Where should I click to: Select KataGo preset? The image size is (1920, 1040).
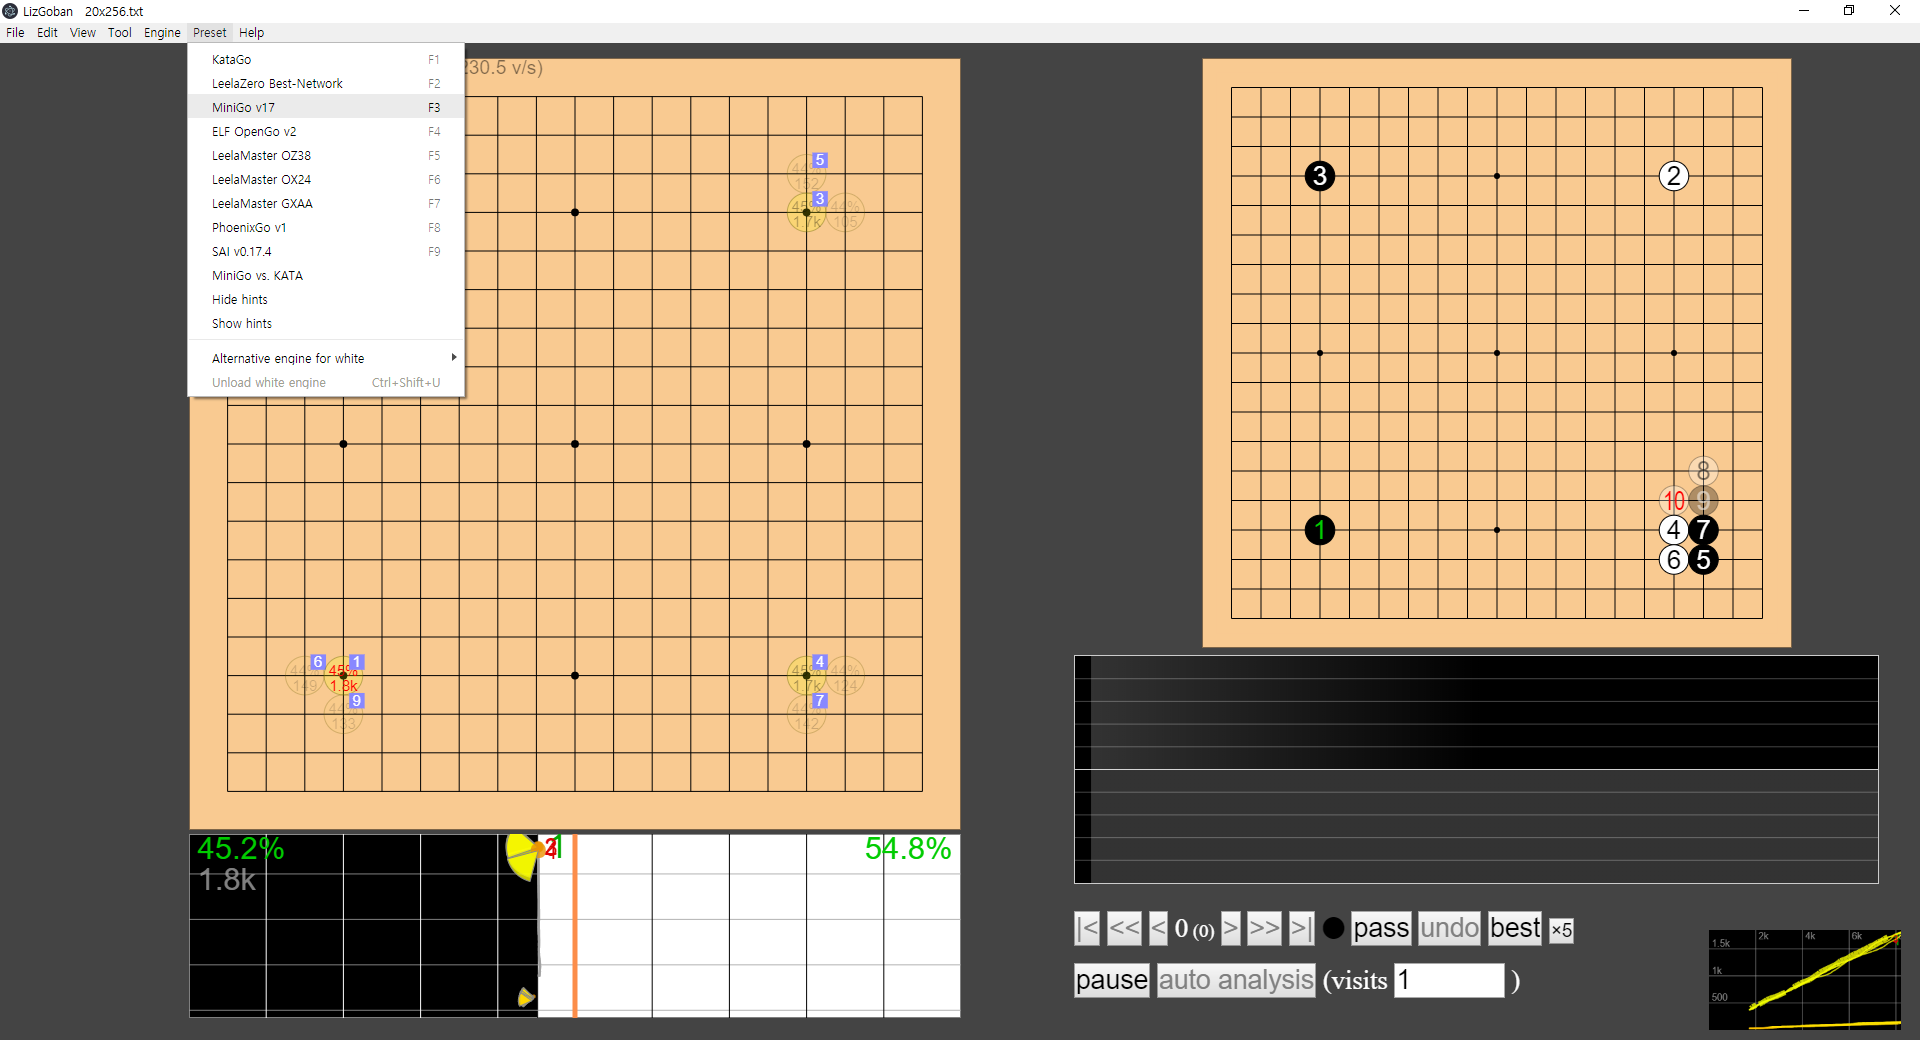click(x=231, y=60)
